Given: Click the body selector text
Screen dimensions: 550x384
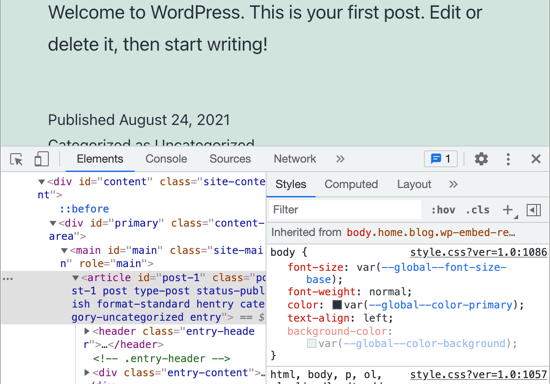Looking at the screenshot, I should point(282,252).
